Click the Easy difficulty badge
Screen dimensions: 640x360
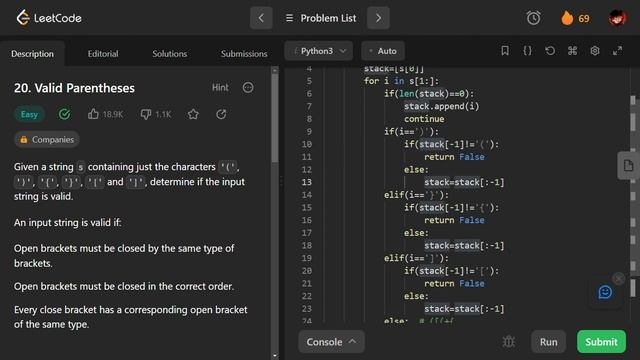tap(29, 114)
